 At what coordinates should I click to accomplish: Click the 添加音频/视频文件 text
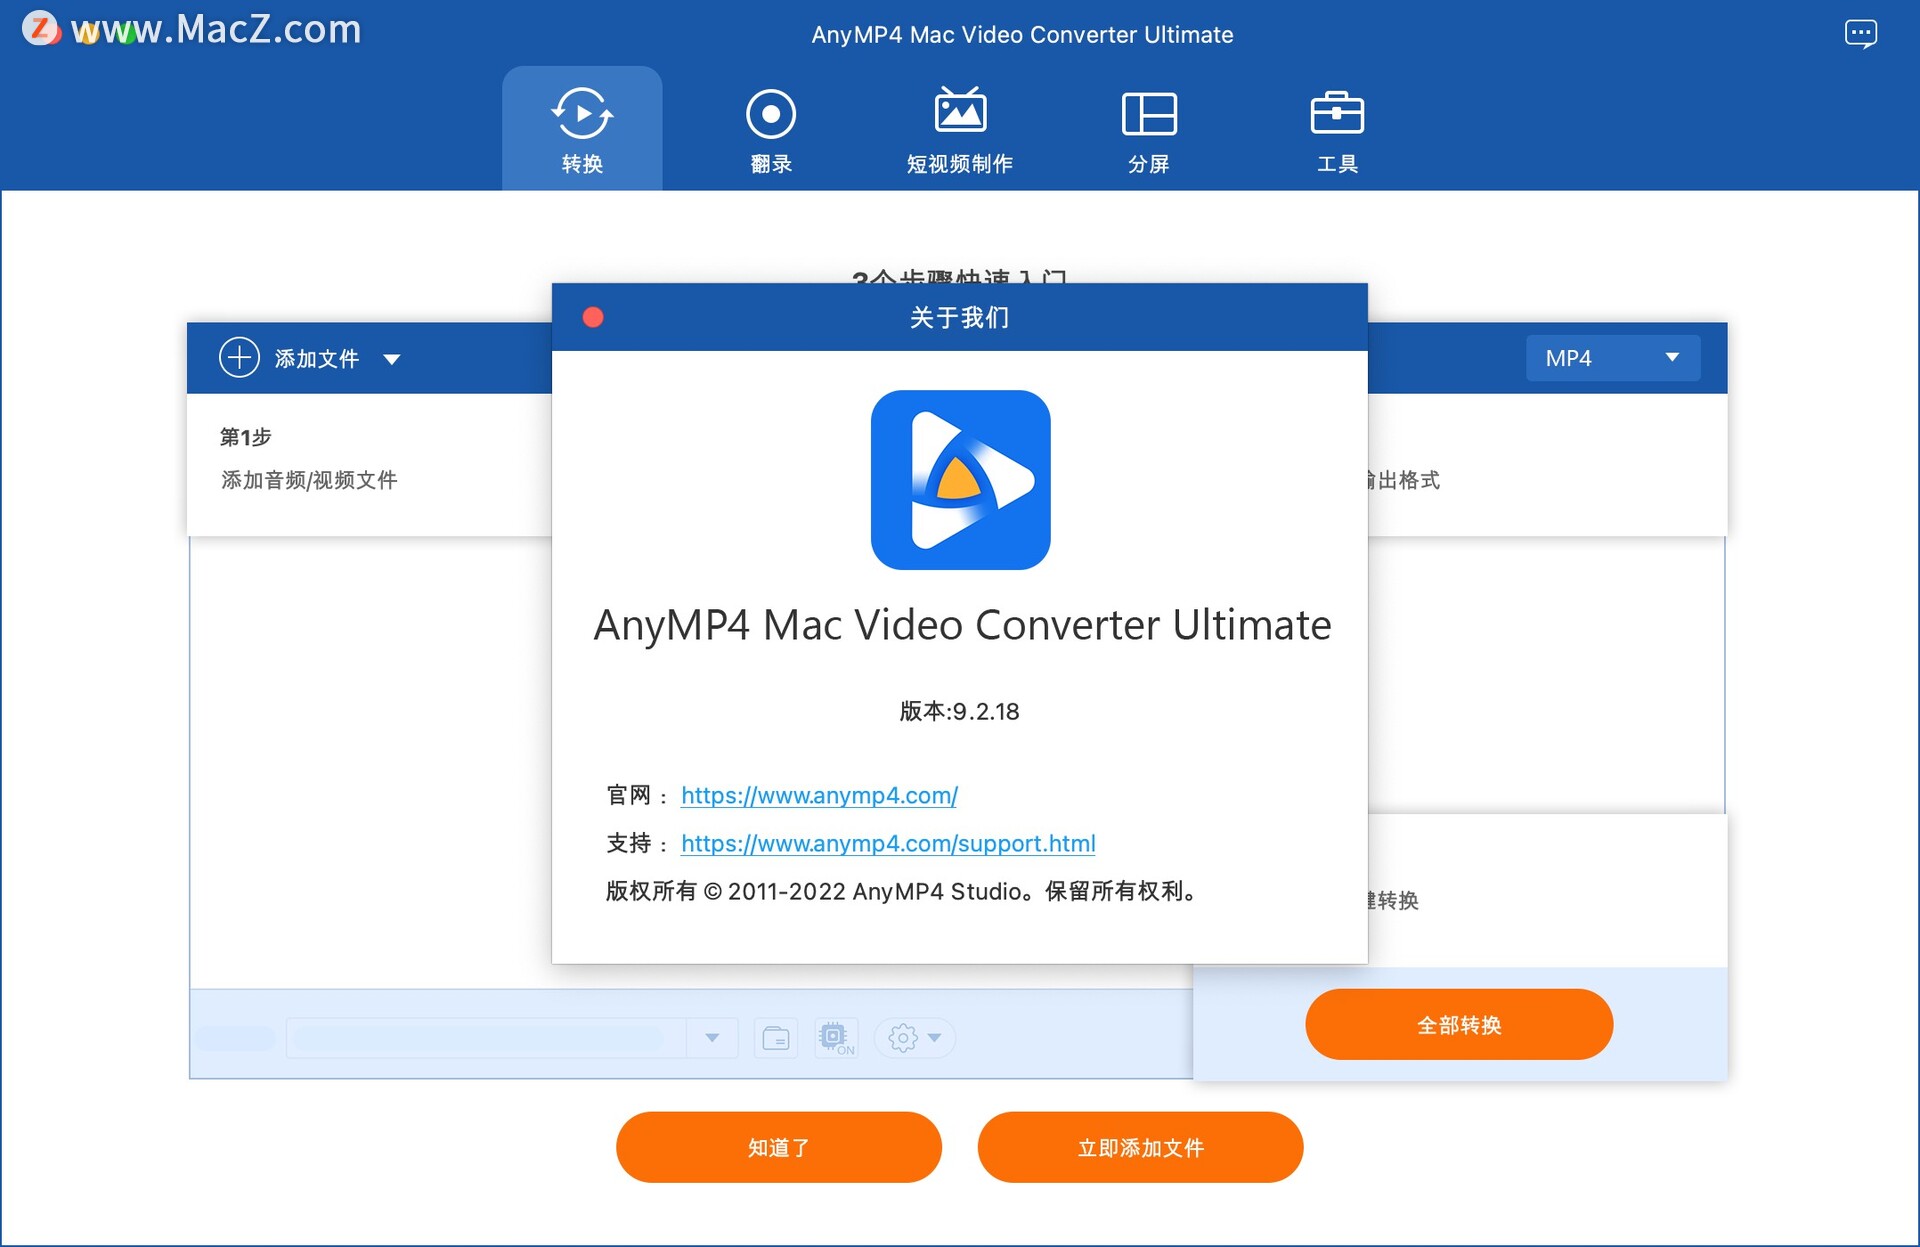tap(309, 480)
